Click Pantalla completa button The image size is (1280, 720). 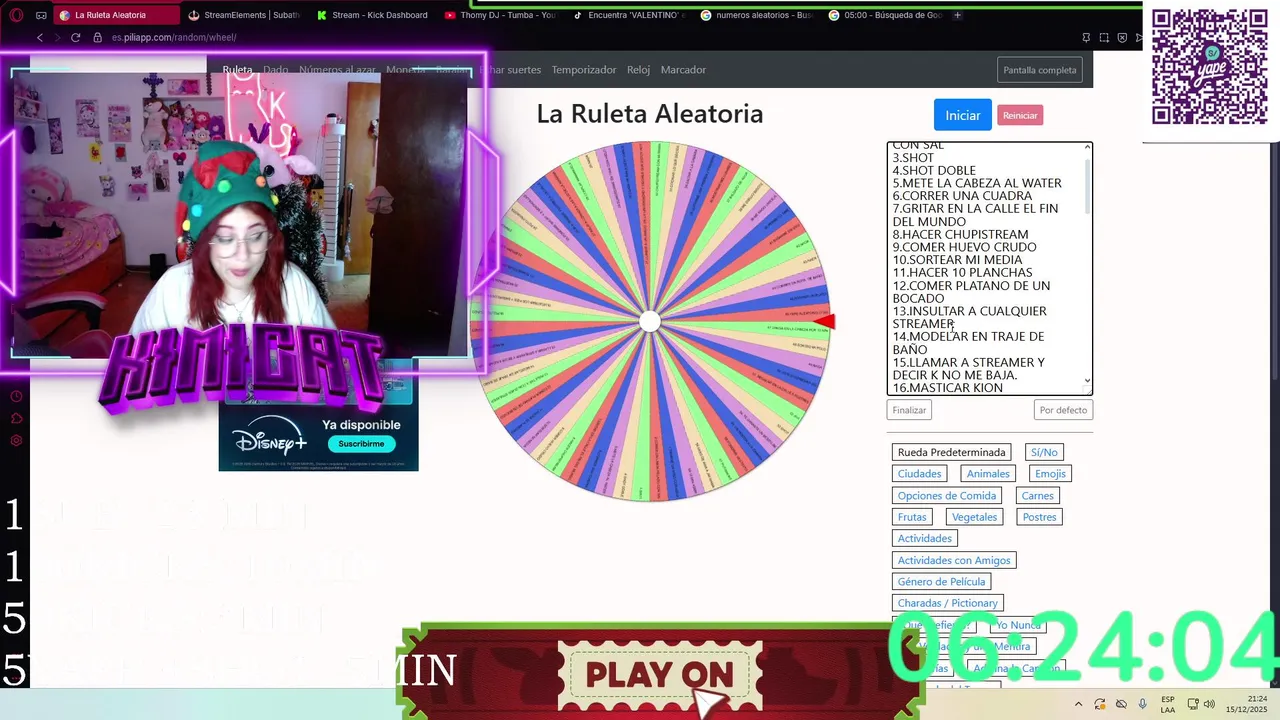1040,70
